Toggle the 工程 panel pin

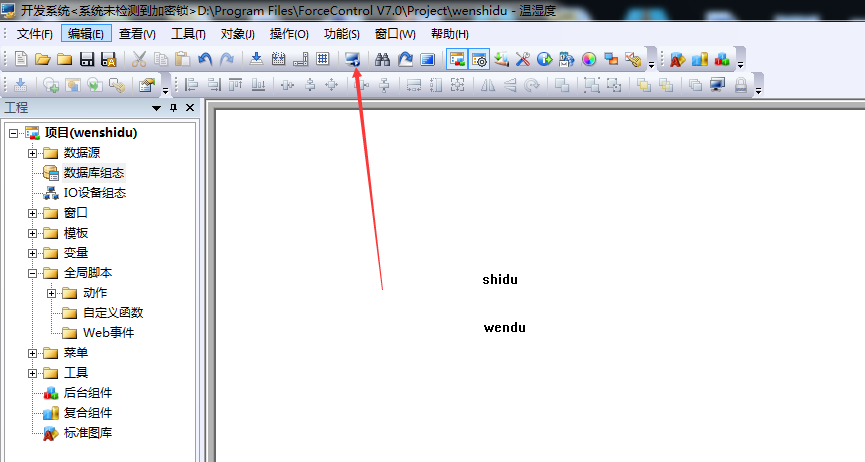pyautogui.click(x=173, y=108)
